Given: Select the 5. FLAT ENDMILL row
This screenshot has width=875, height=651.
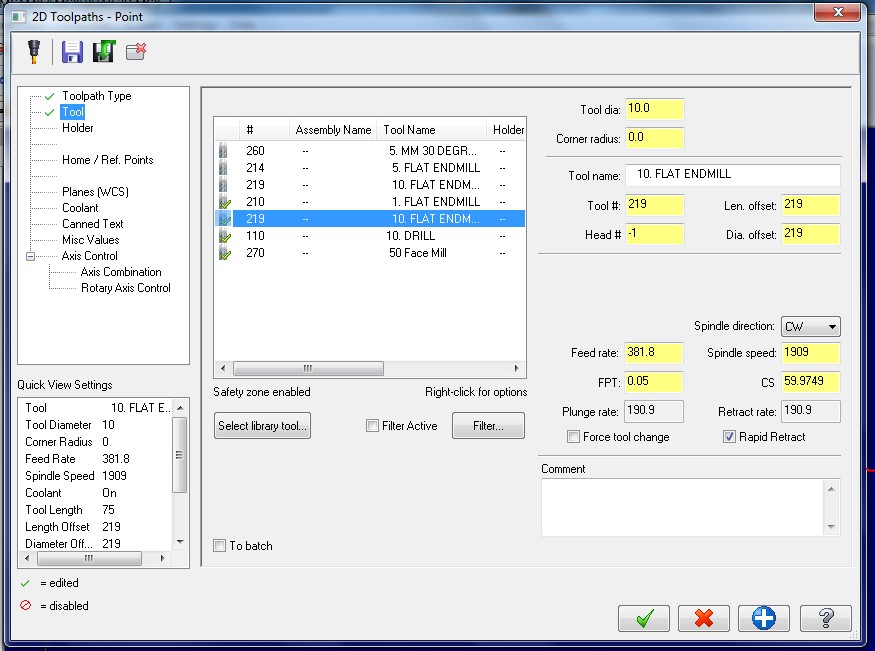Looking at the screenshot, I should [369, 168].
